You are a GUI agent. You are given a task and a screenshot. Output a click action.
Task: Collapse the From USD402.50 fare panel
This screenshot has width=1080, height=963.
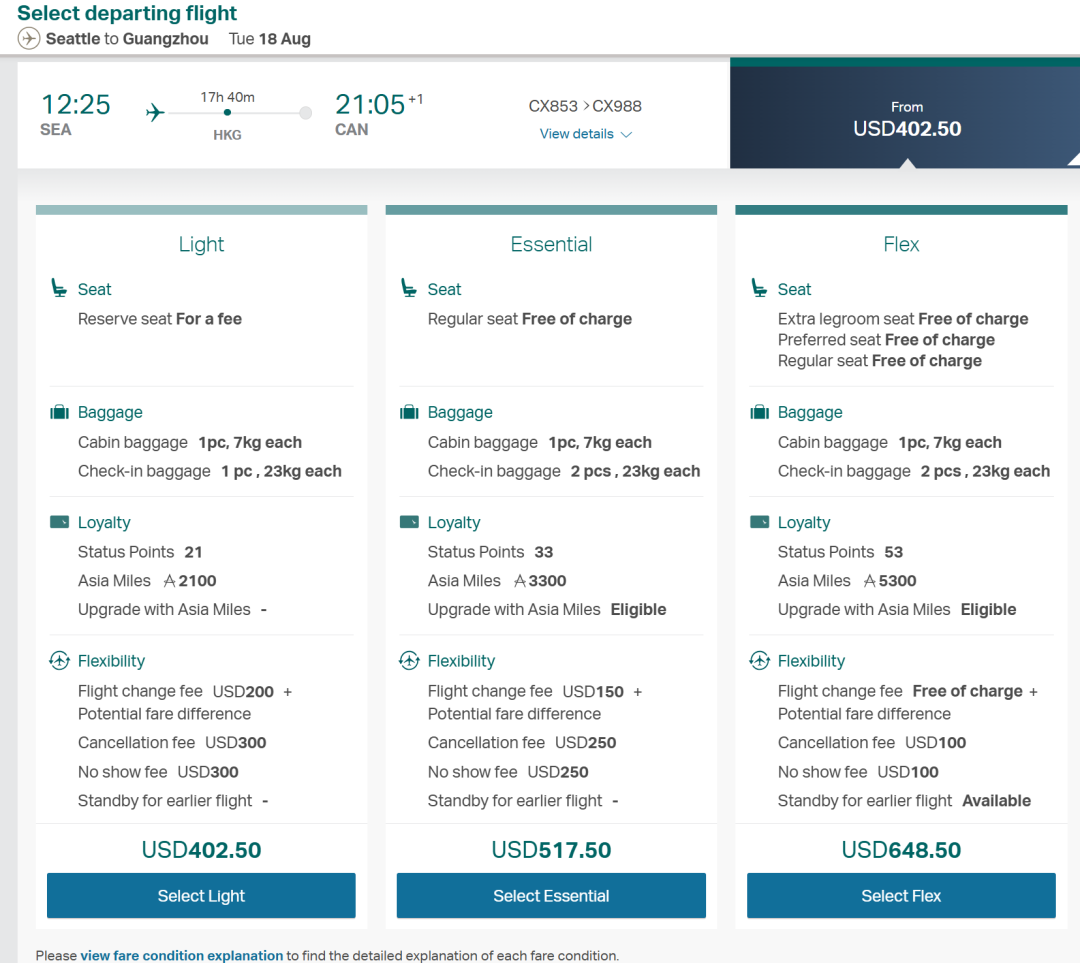(x=905, y=117)
